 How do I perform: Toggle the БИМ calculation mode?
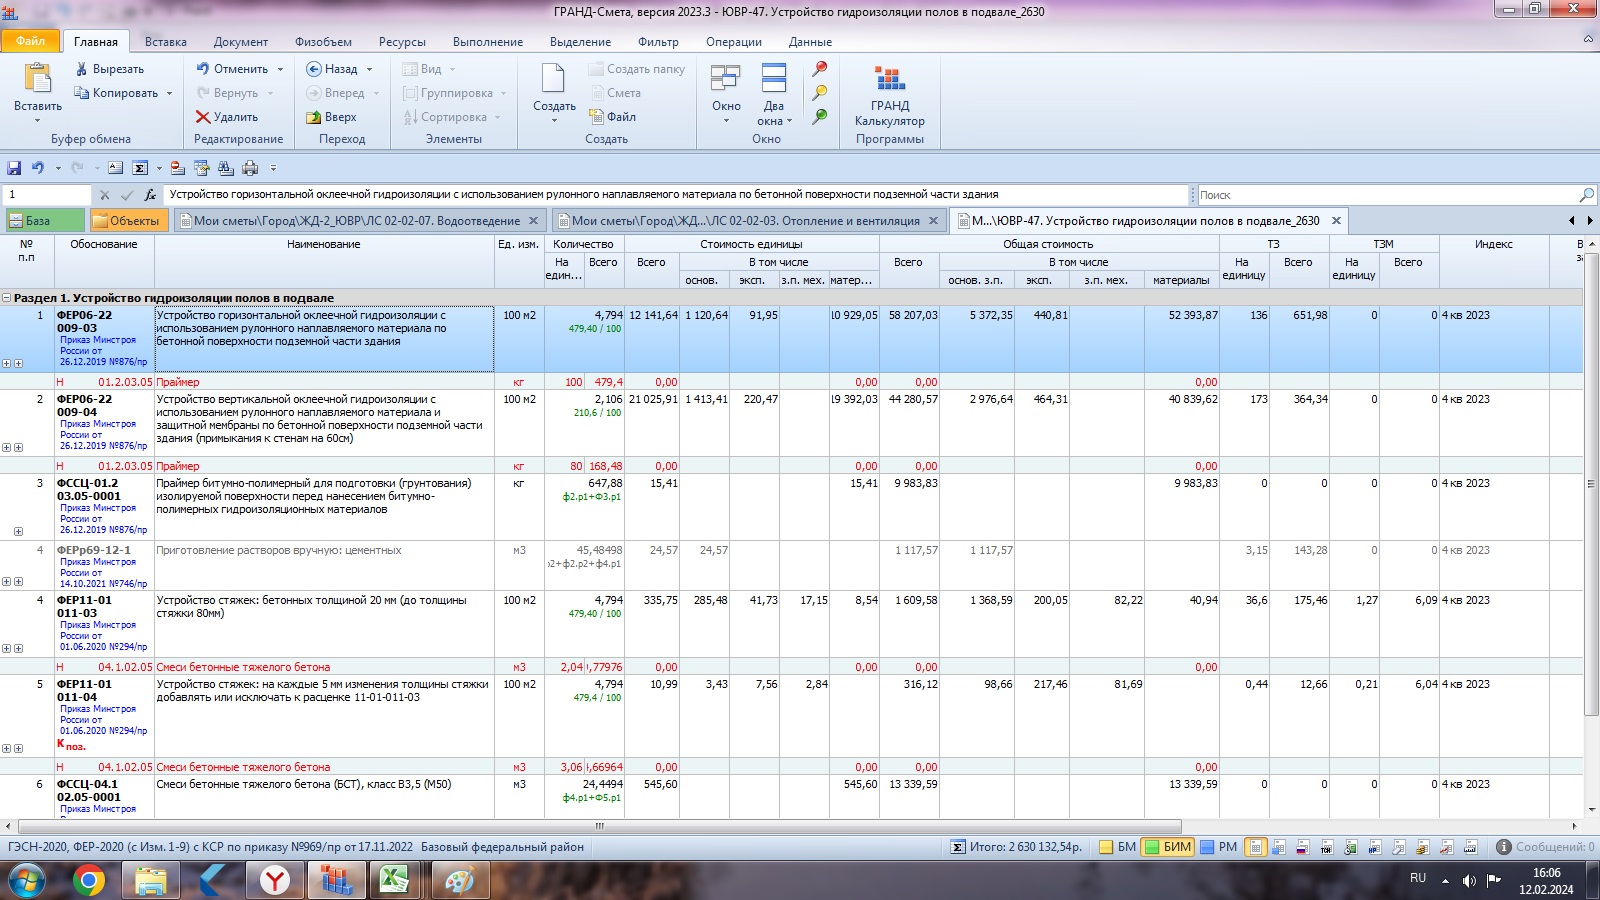tap(1168, 847)
